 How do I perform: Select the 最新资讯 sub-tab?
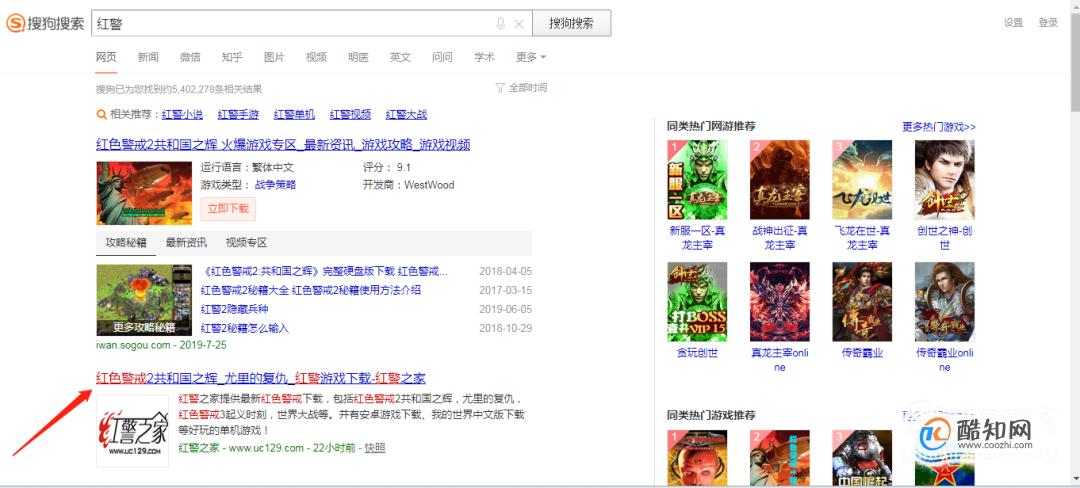[x=186, y=243]
